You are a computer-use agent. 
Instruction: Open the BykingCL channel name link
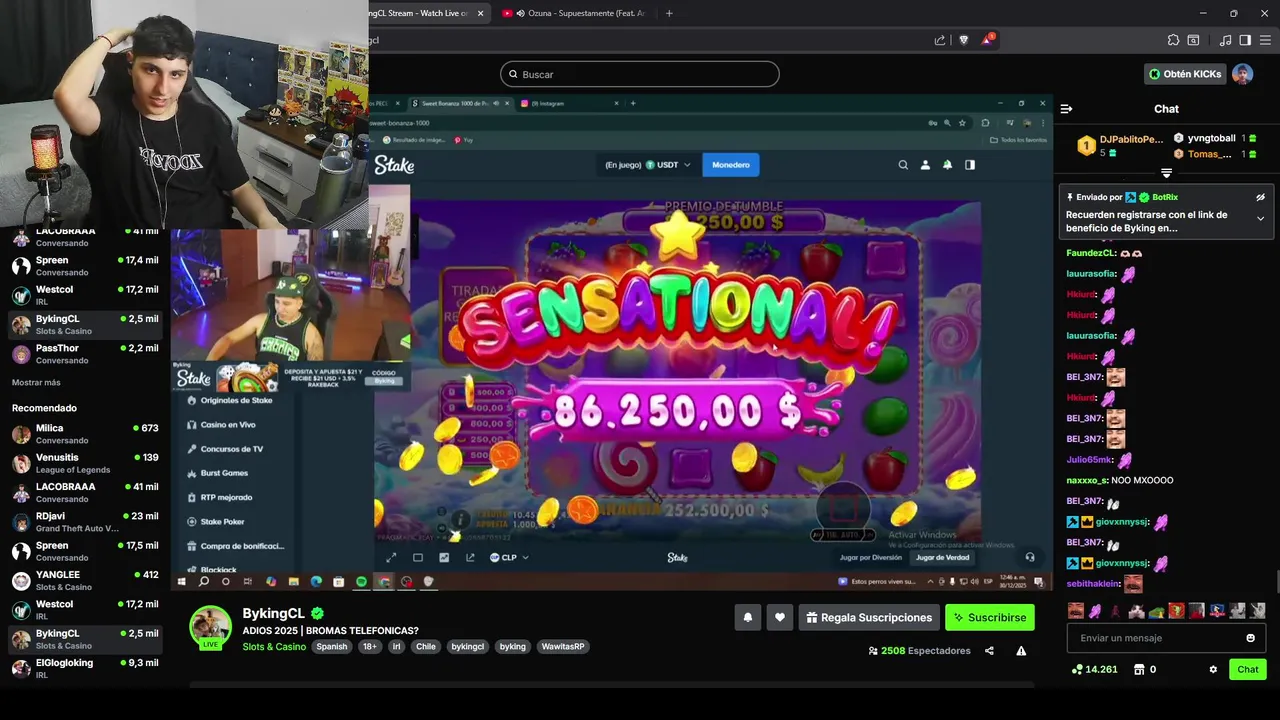coord(273,613)
